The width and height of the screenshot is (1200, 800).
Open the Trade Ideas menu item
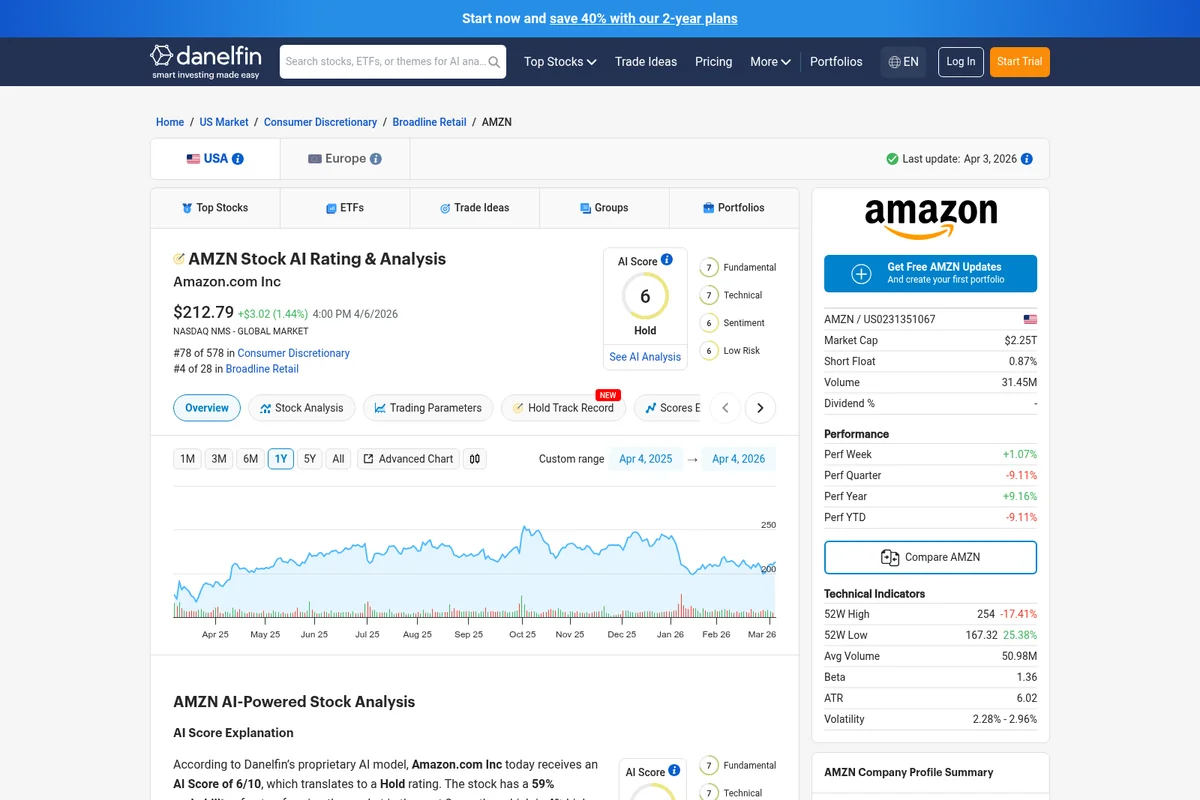click(x=645, y=61)
